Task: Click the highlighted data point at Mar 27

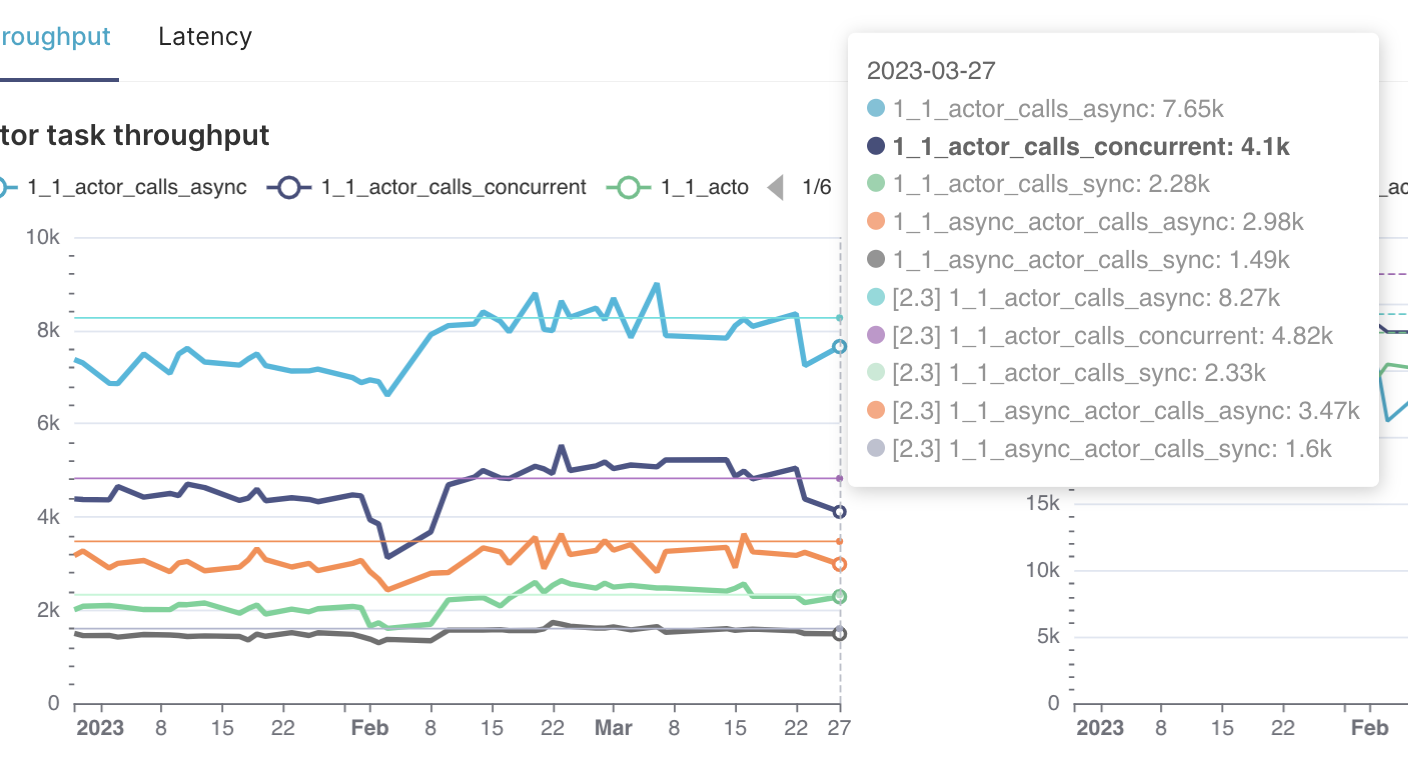Action: pyautogui.click(x=840, y=510)
